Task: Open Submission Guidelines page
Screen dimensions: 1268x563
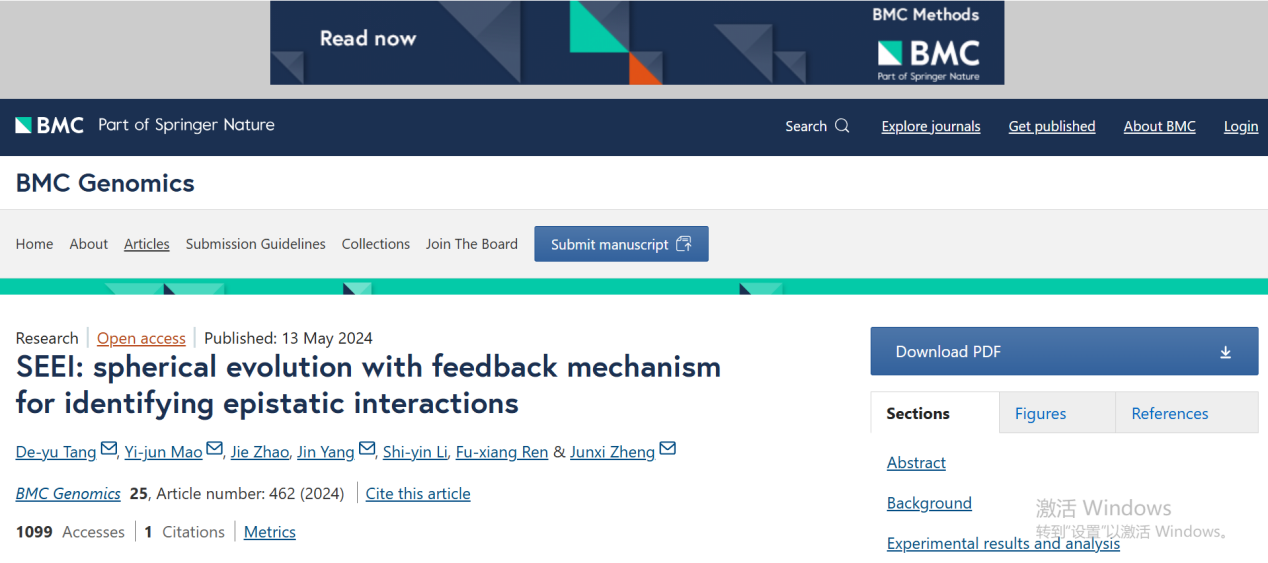Action: [255, 244]
